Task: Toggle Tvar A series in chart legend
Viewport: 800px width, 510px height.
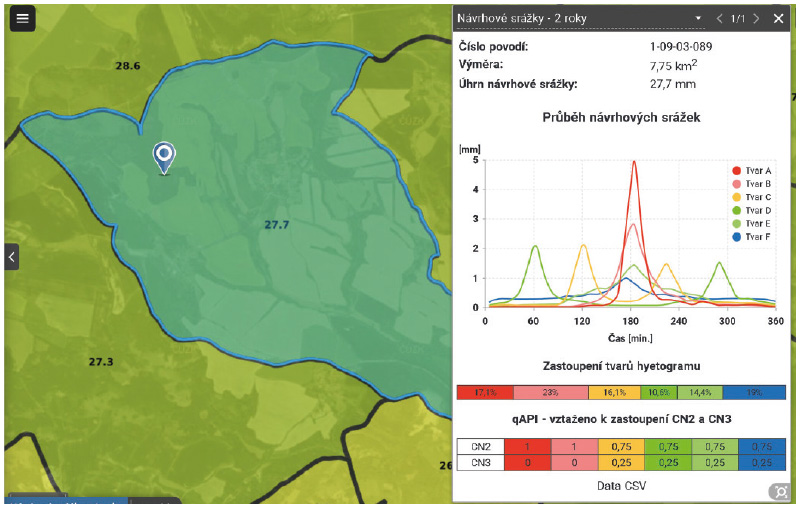Action: pos(751,171)
